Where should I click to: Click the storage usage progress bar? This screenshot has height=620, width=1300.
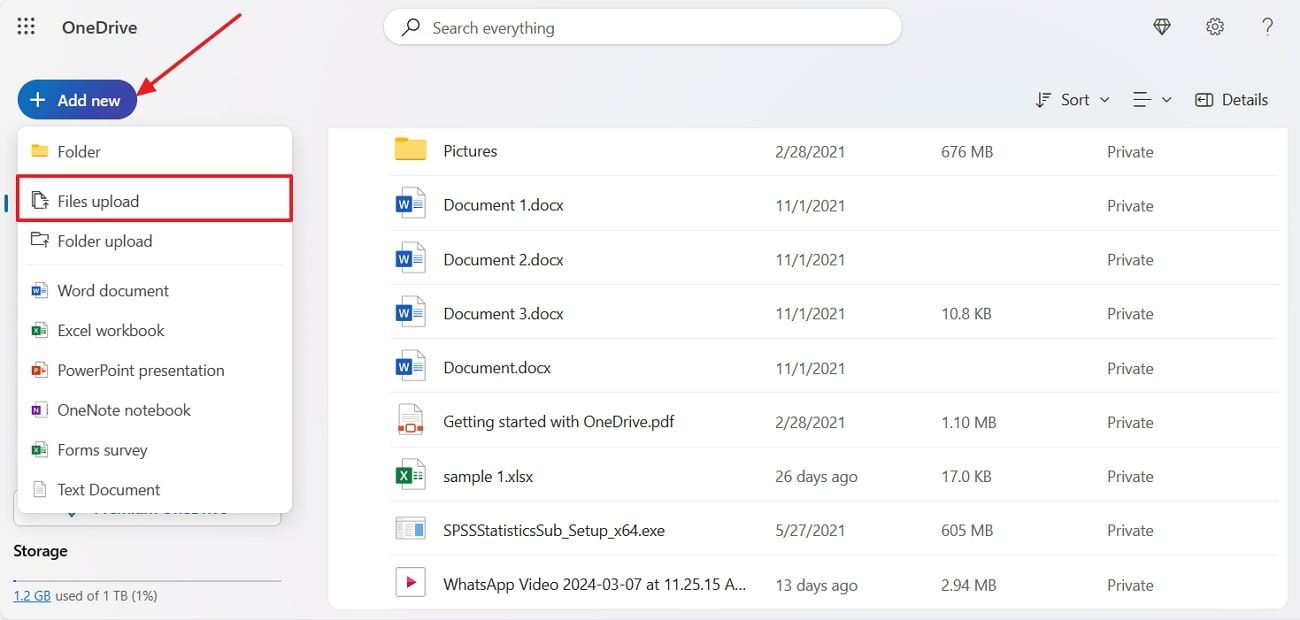coord(147,580)
